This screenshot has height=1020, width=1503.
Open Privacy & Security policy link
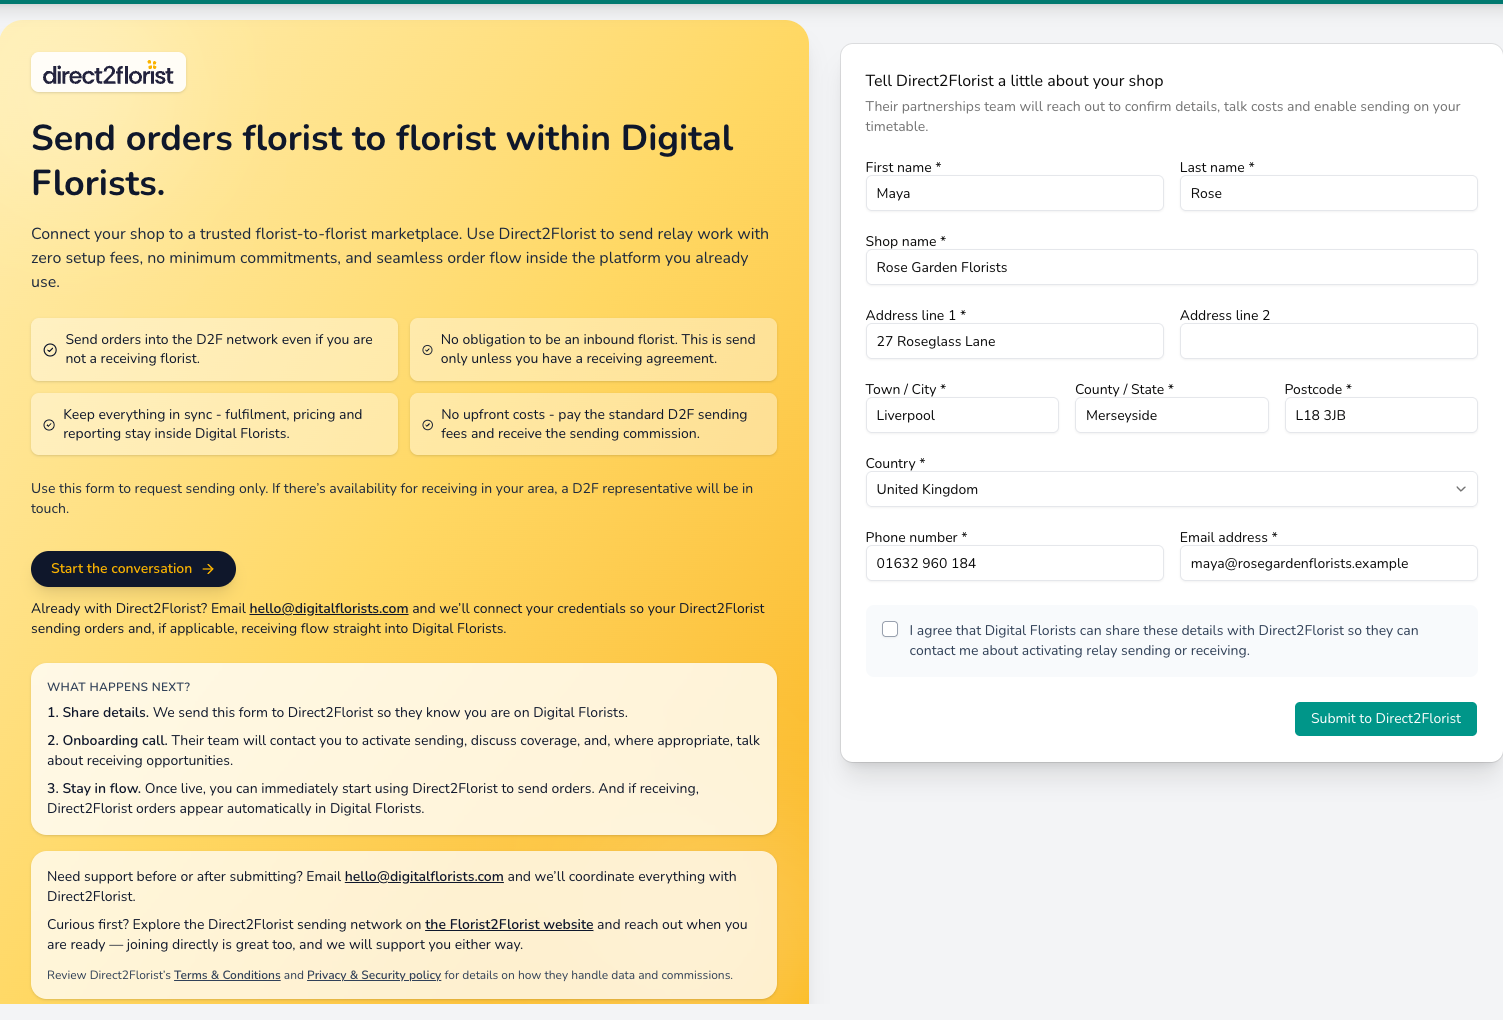[374, 975]
